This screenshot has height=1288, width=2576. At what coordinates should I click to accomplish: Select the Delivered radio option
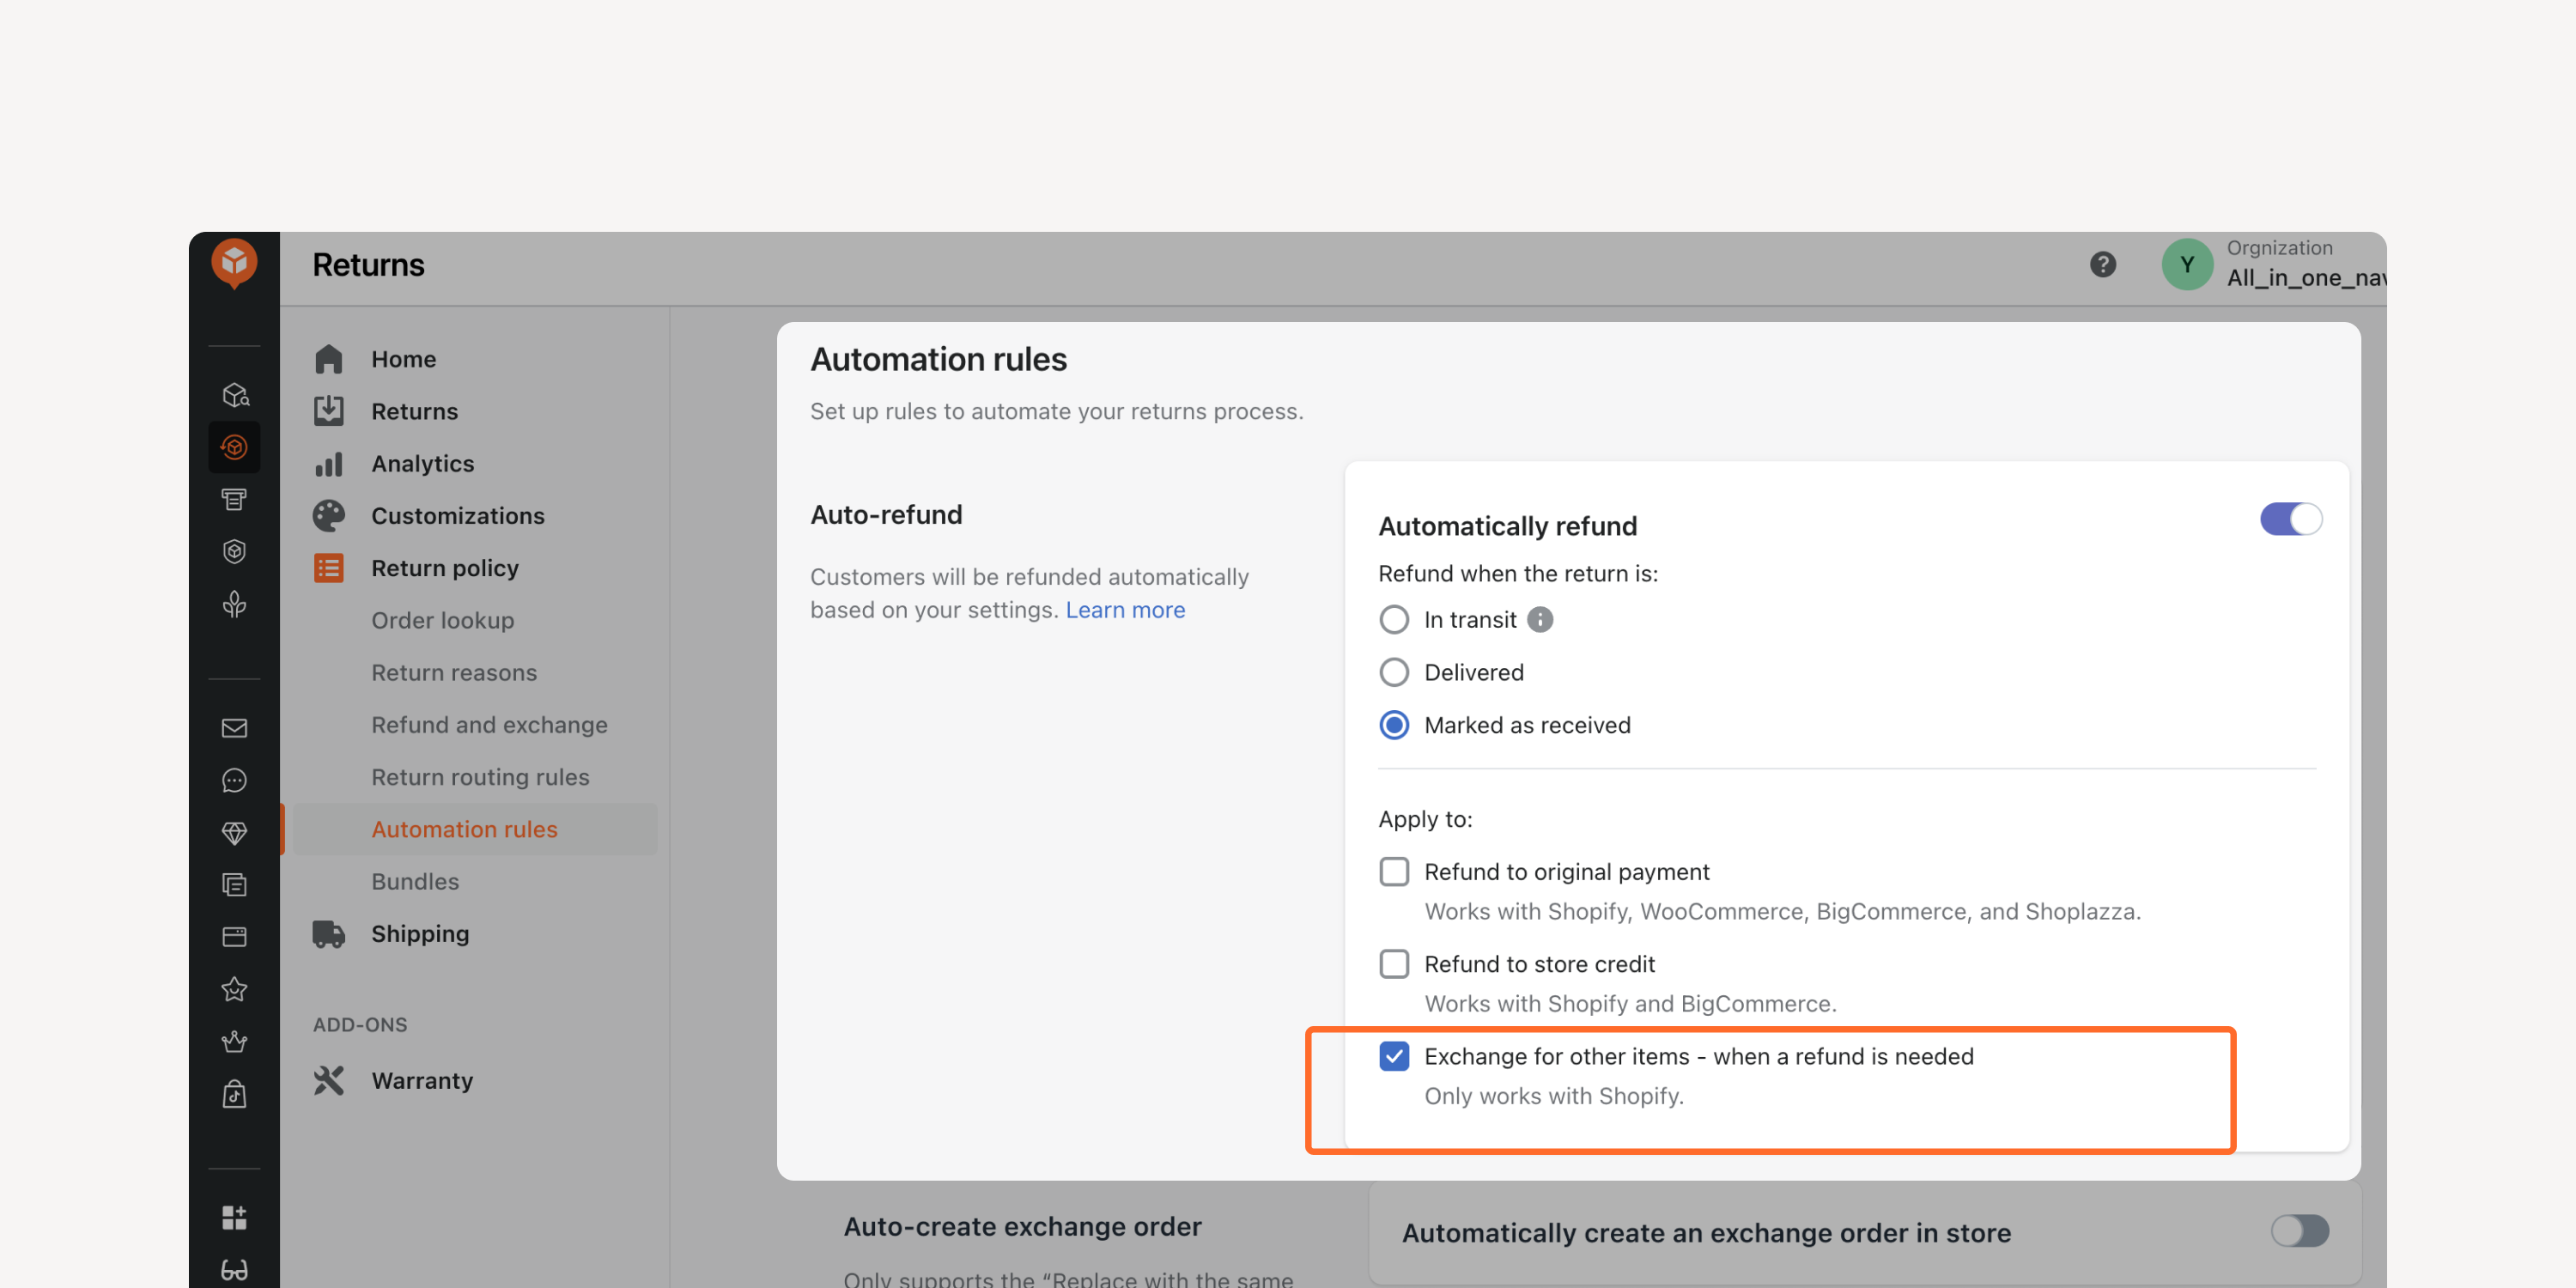point(1394,672)
